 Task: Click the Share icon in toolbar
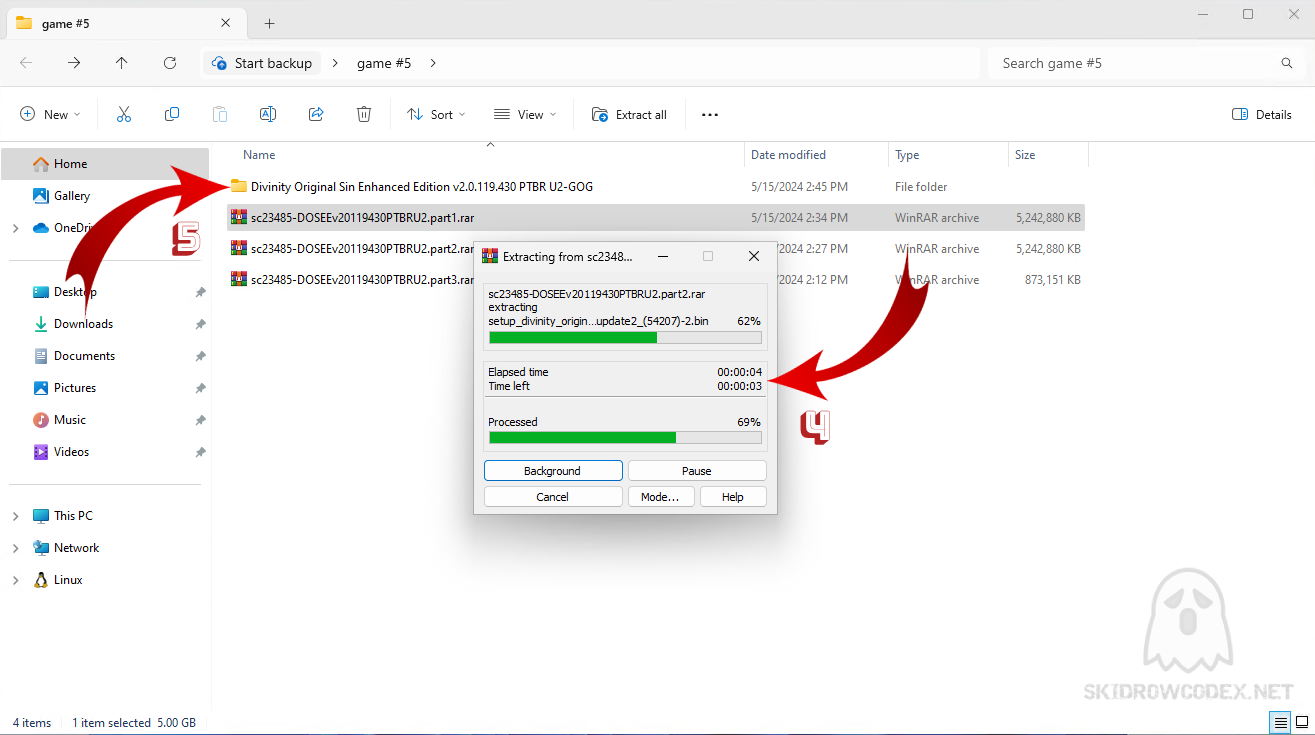316,115
